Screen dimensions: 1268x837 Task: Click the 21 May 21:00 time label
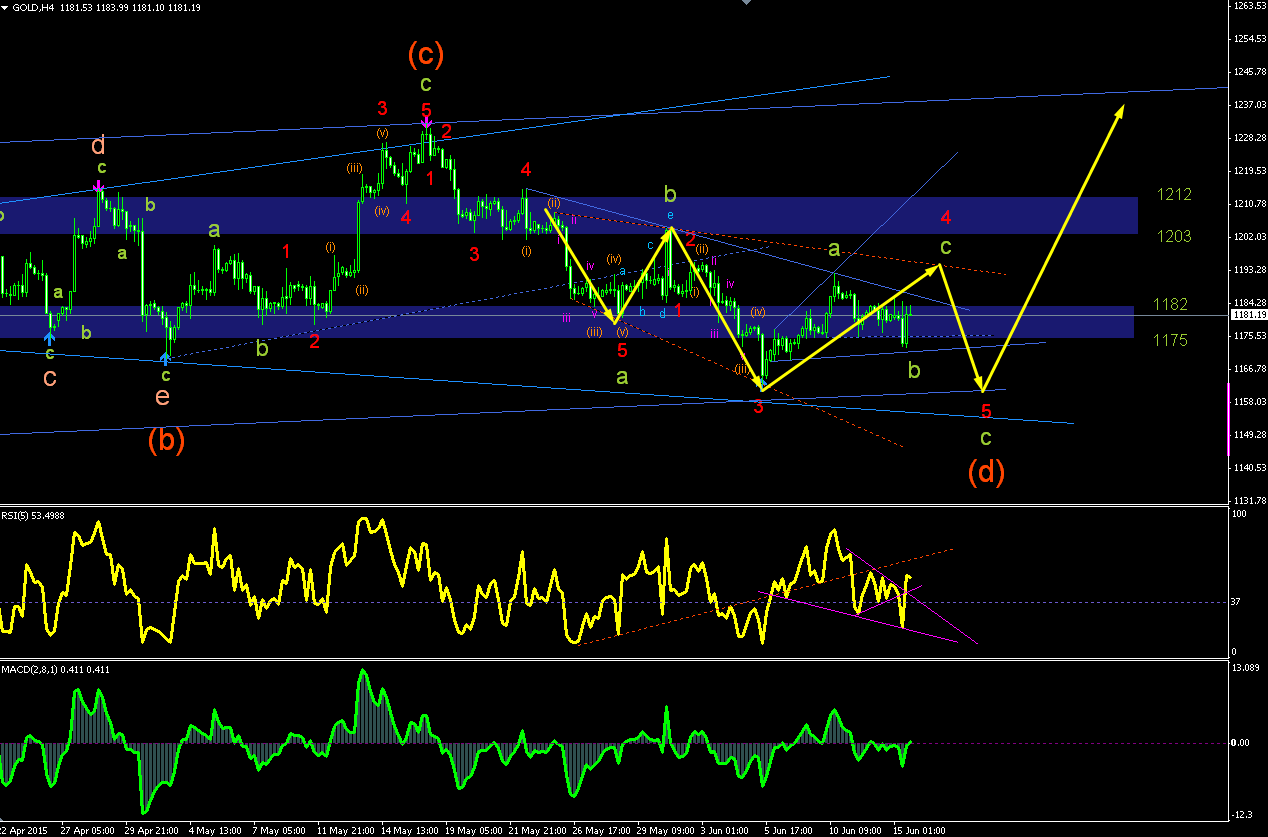click(536, 830)
